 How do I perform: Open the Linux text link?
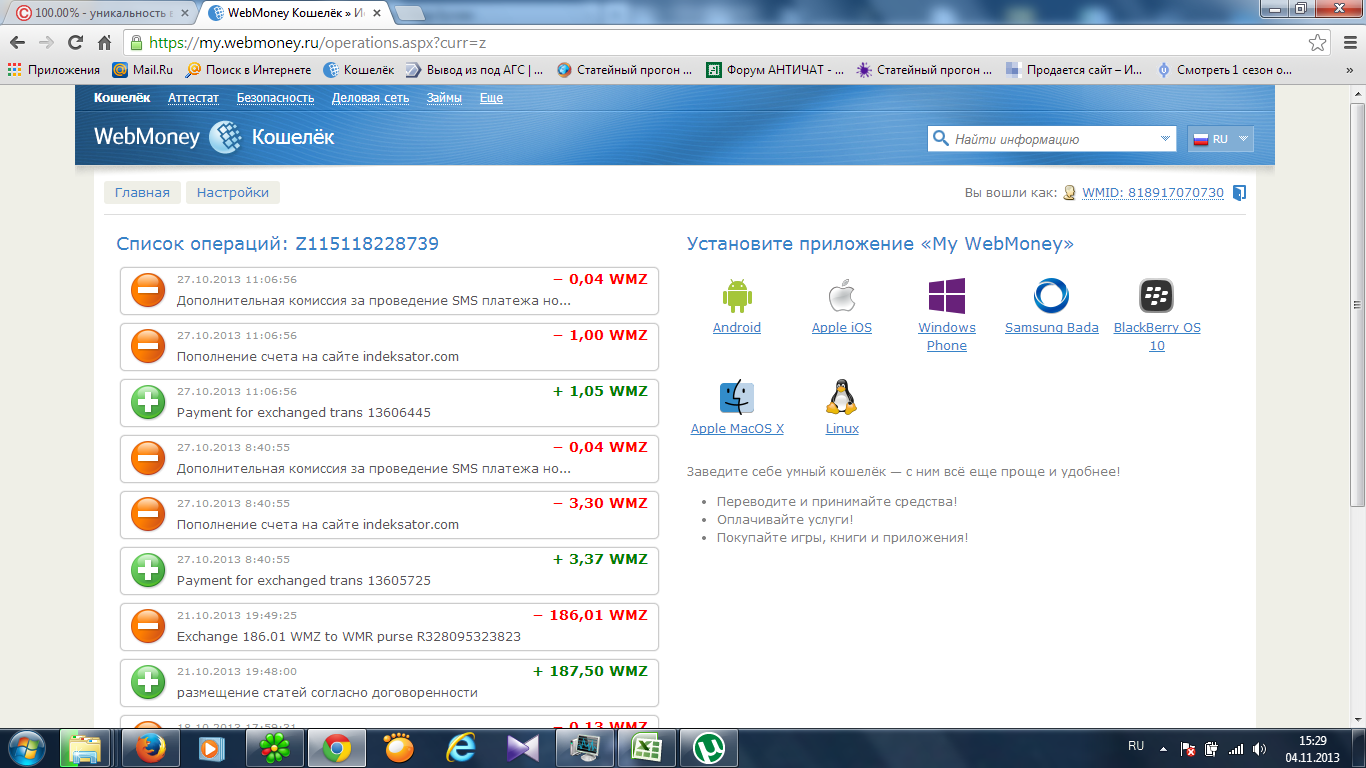pyautogui.click(x=842, y=429)
